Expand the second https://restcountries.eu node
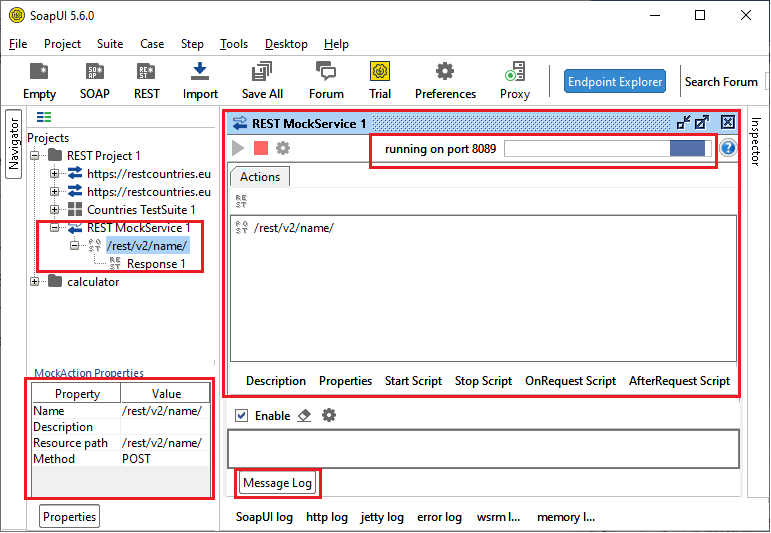 click(55, 192)
